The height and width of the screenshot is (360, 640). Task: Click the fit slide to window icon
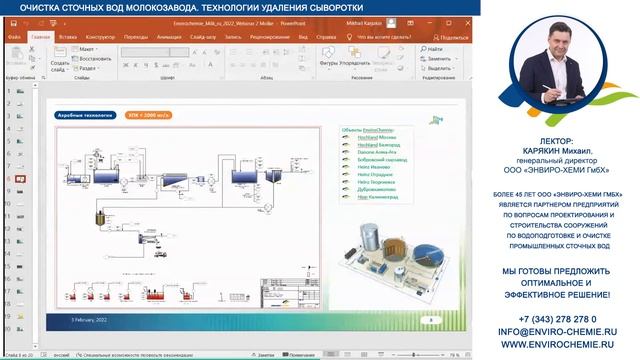[x=467, y=355]
